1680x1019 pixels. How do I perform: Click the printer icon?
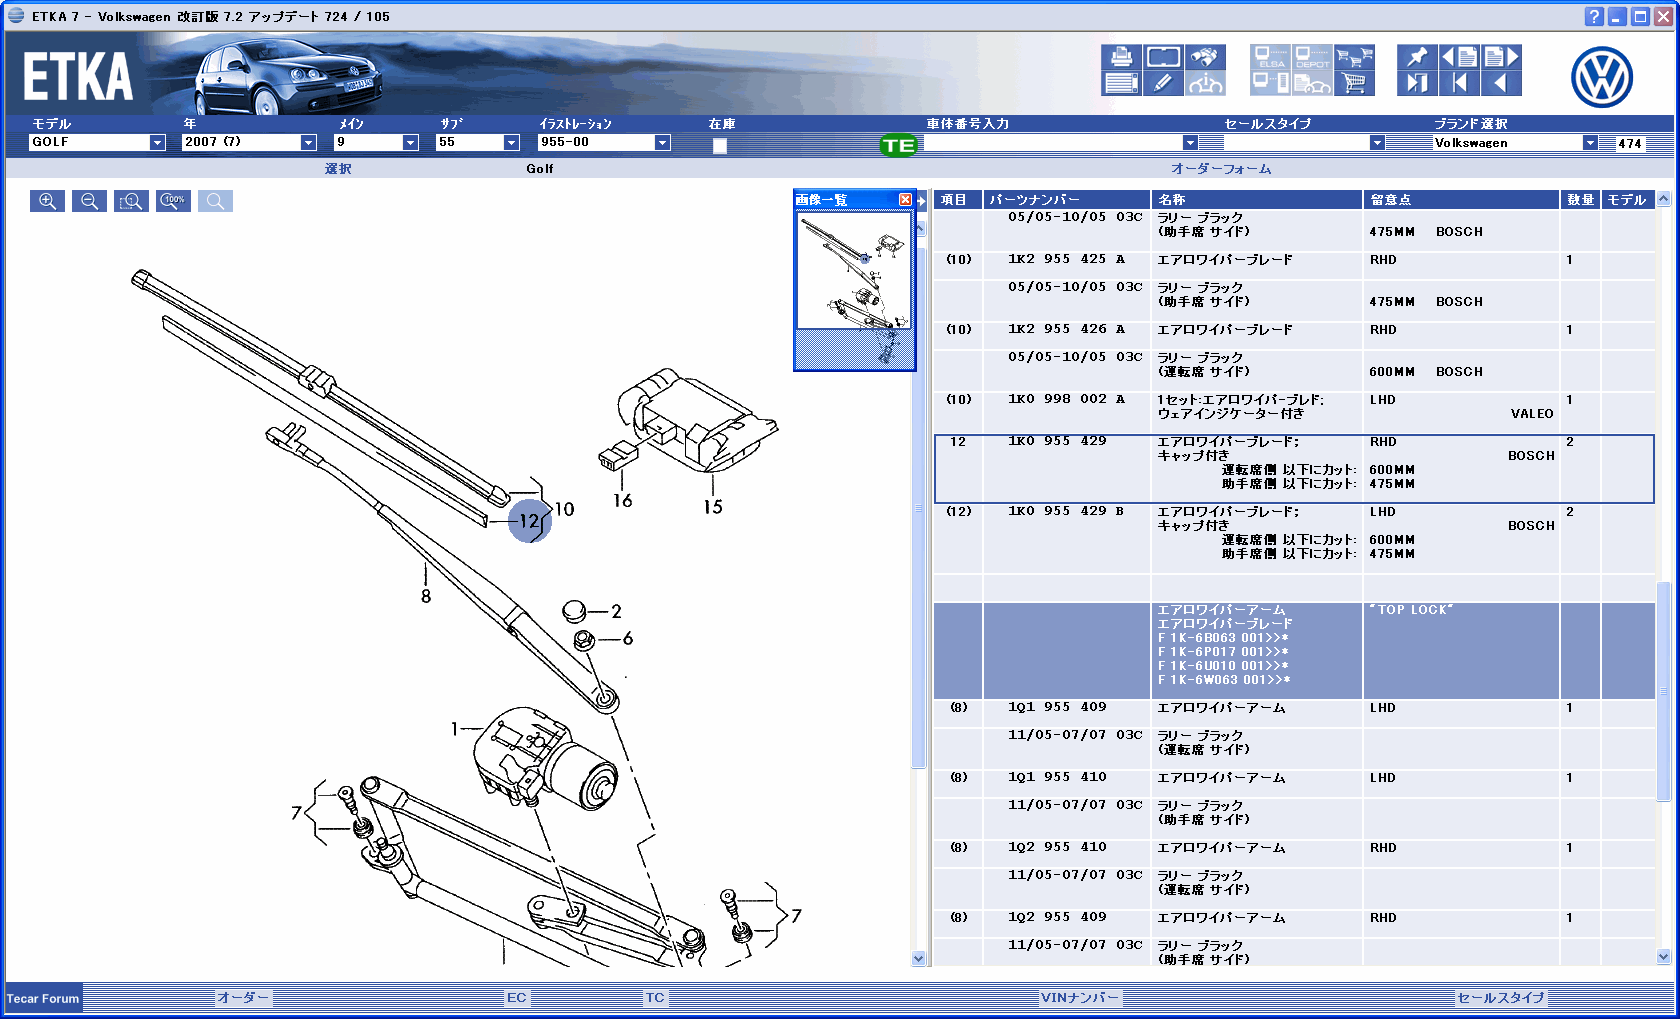coord(1122,57)
